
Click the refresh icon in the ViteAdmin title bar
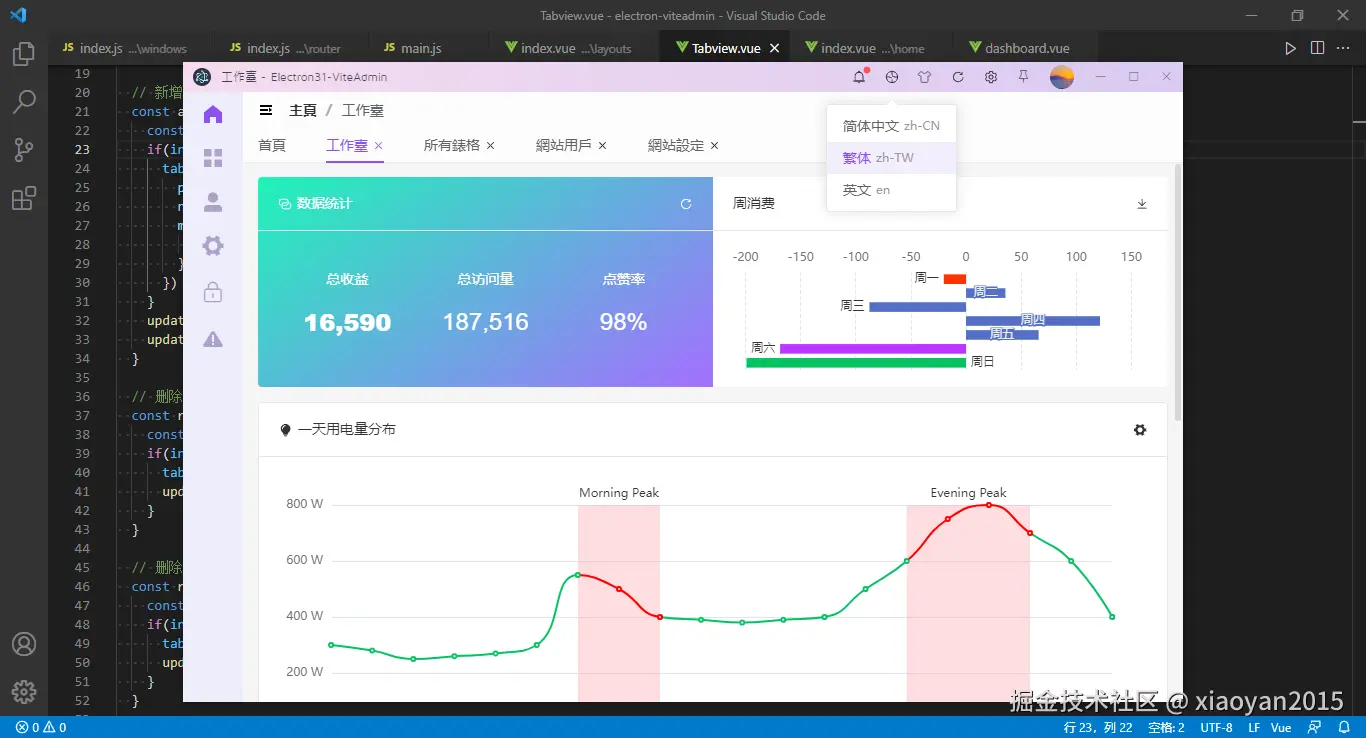click(x=958, y=77)
